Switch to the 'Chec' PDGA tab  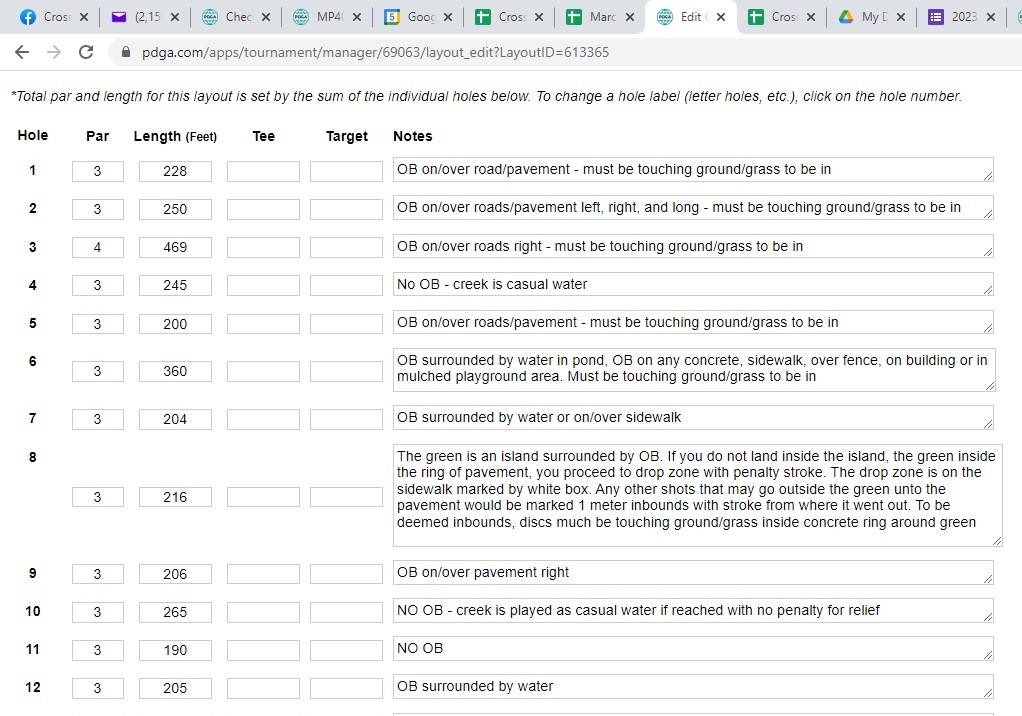point(237,17)
